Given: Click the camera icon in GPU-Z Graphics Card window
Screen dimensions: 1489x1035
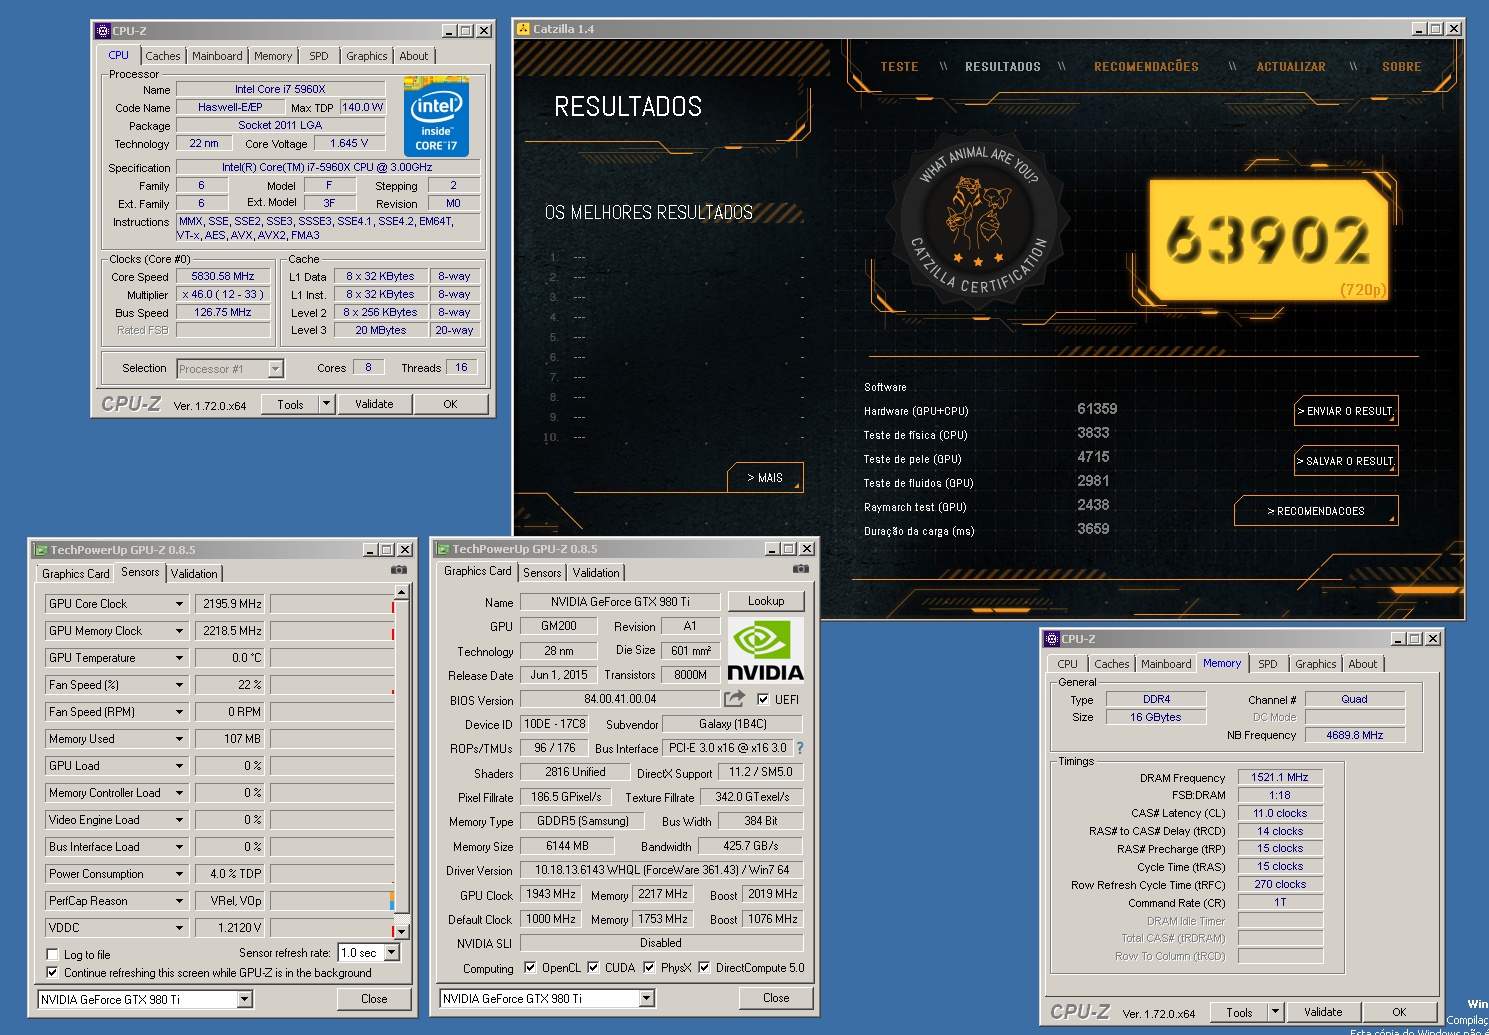Looking at the screenshot, I should tap(801, 569).
